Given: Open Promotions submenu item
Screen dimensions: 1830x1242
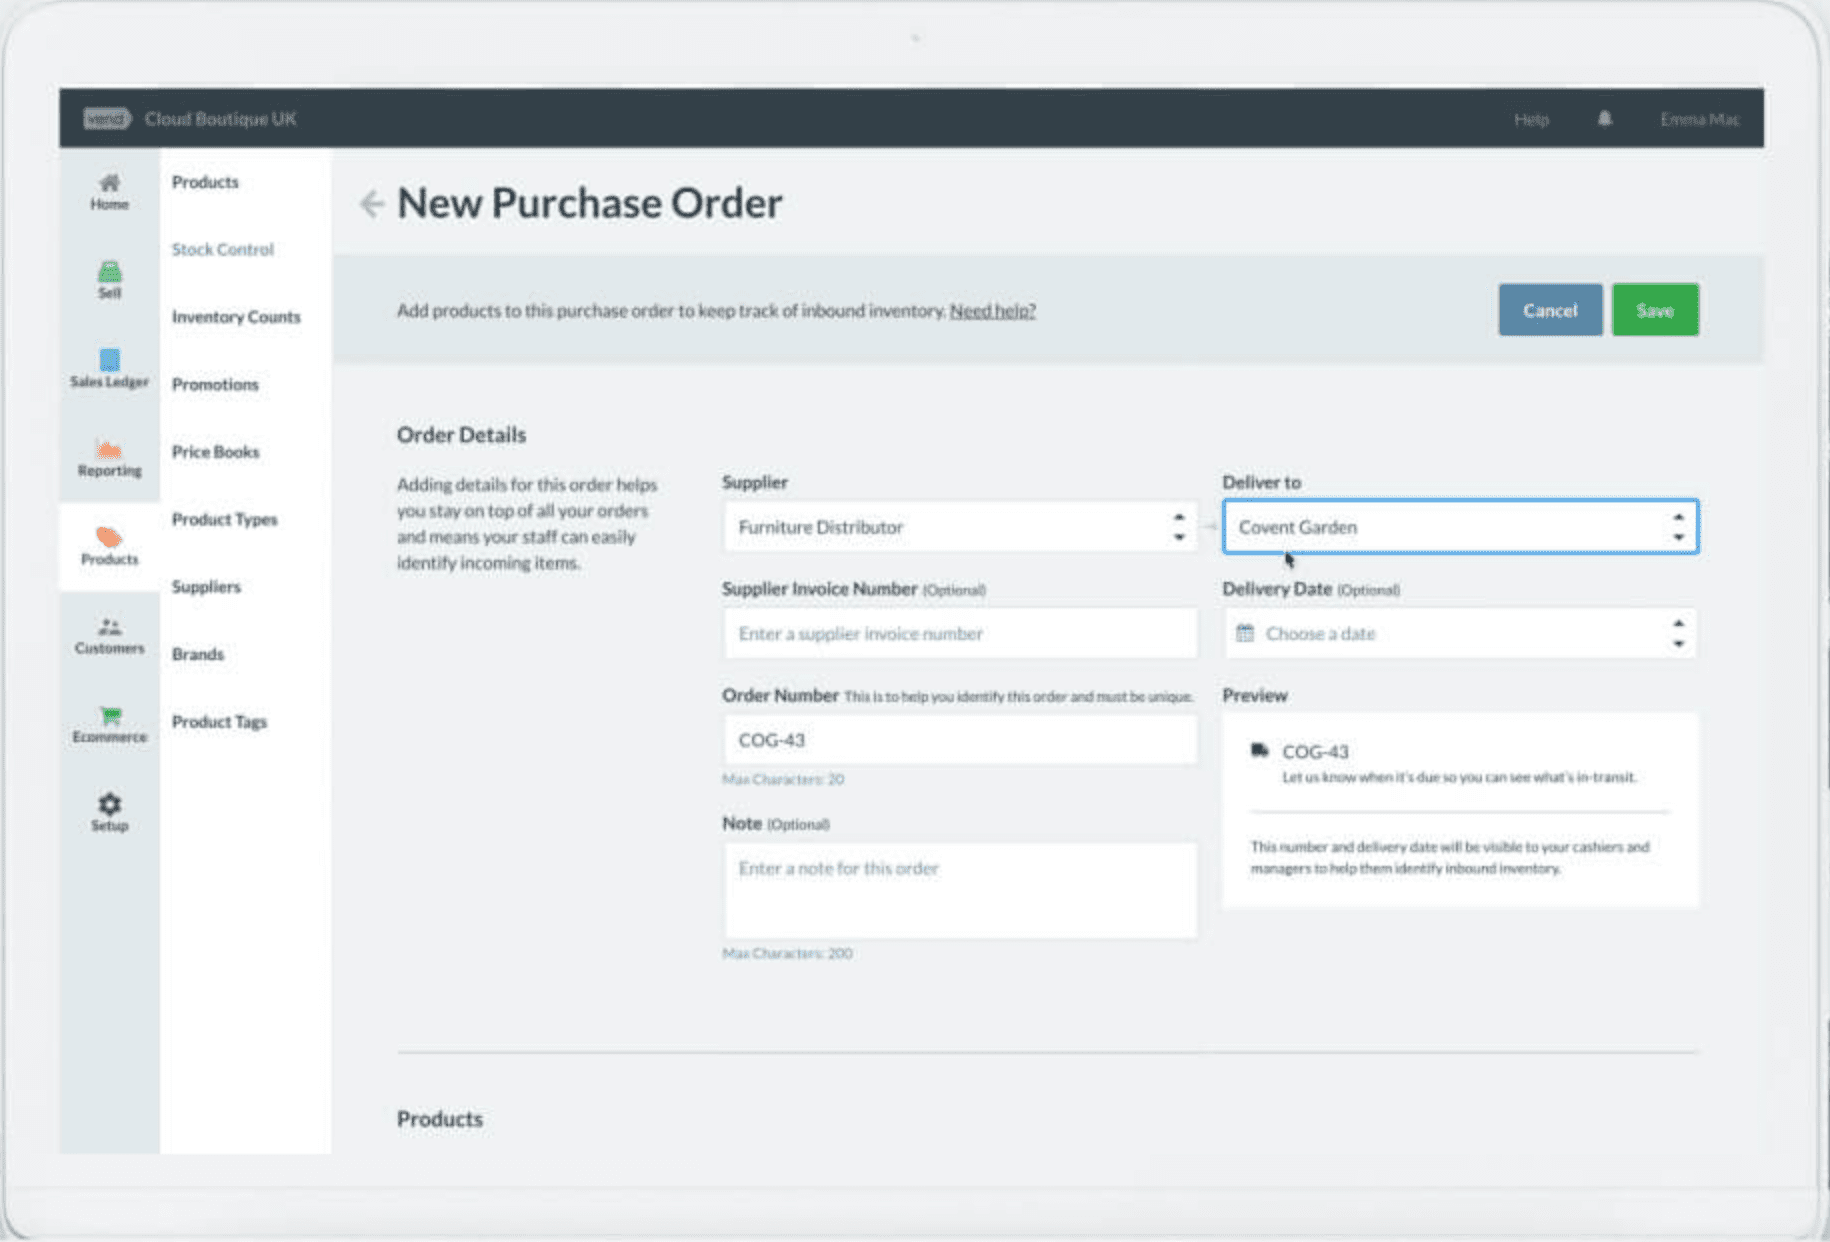Looking at the screenshot, I should [215, 384].
